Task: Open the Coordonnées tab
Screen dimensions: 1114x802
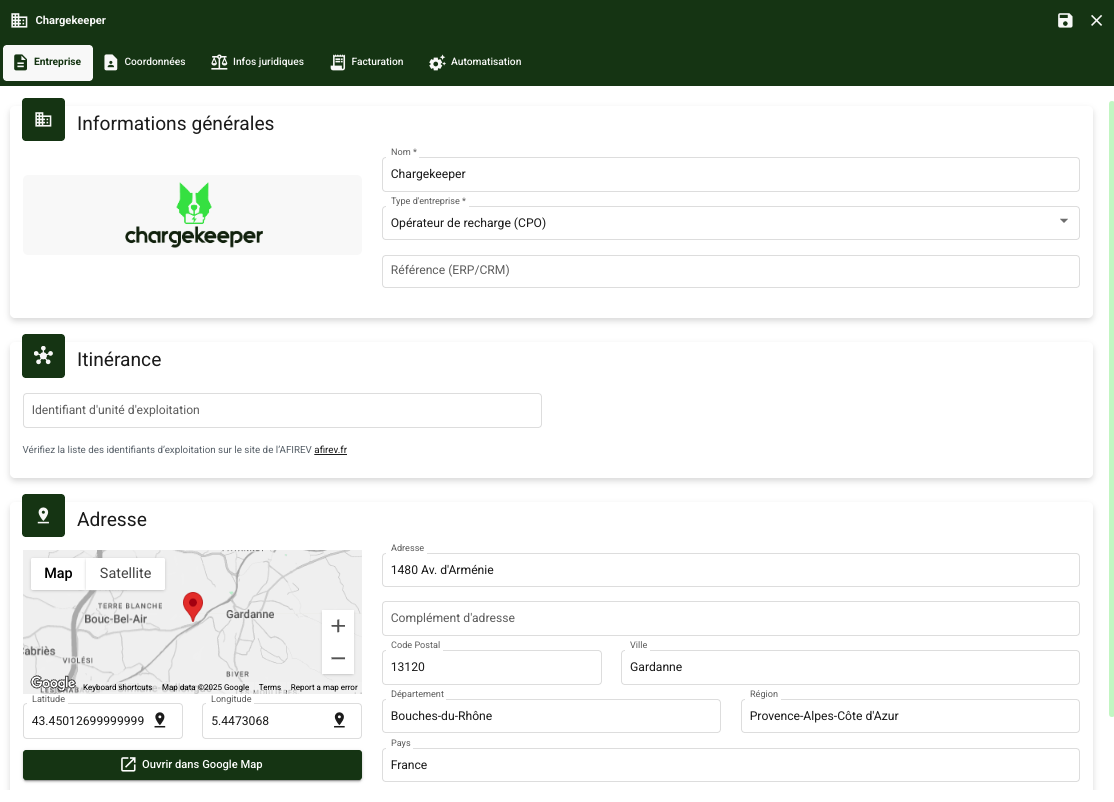Action: [145, 62]
